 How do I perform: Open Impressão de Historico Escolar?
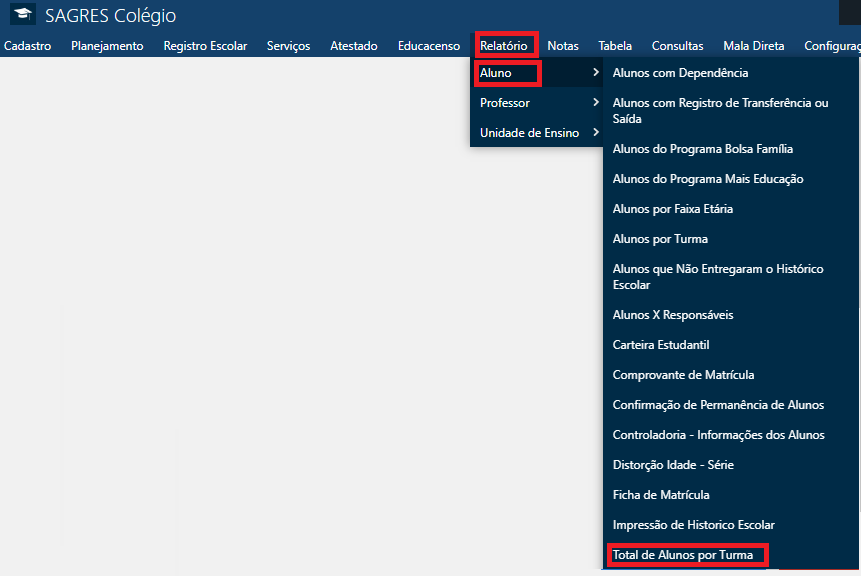693,525
